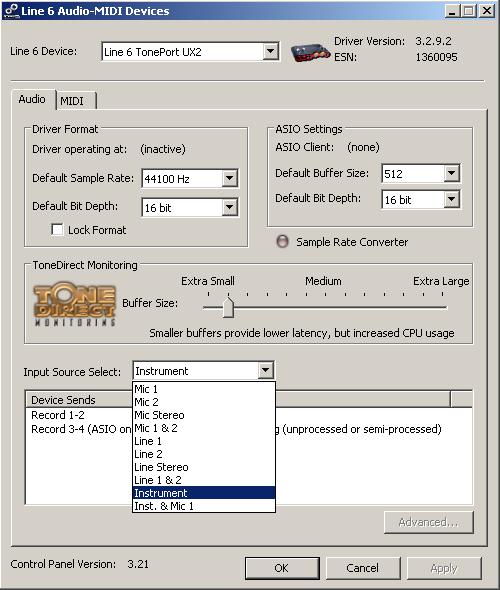This screenshot has height=590, width=500.
Task: Click the ToneDirect Monitoring logo
Action: coord(74,304)
